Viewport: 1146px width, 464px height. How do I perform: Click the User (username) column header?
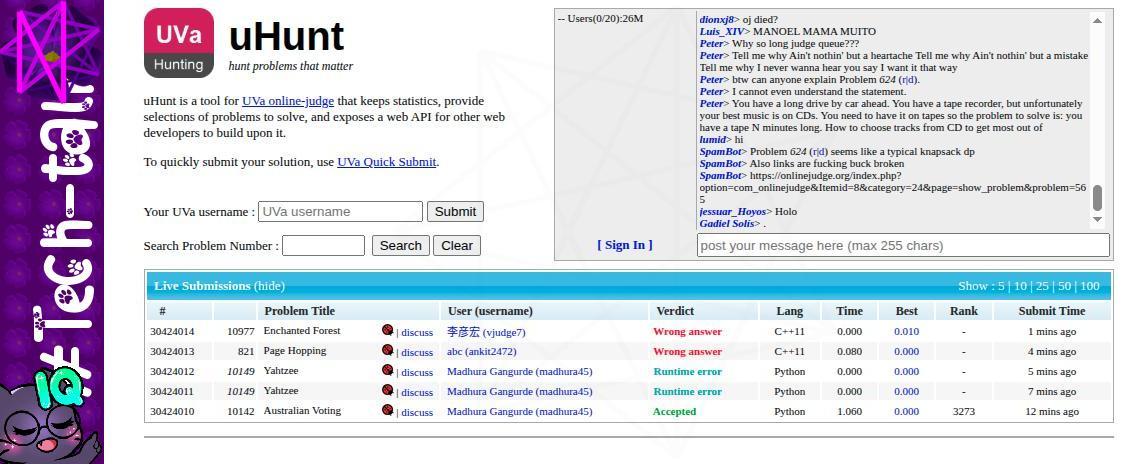click(490, 311)
